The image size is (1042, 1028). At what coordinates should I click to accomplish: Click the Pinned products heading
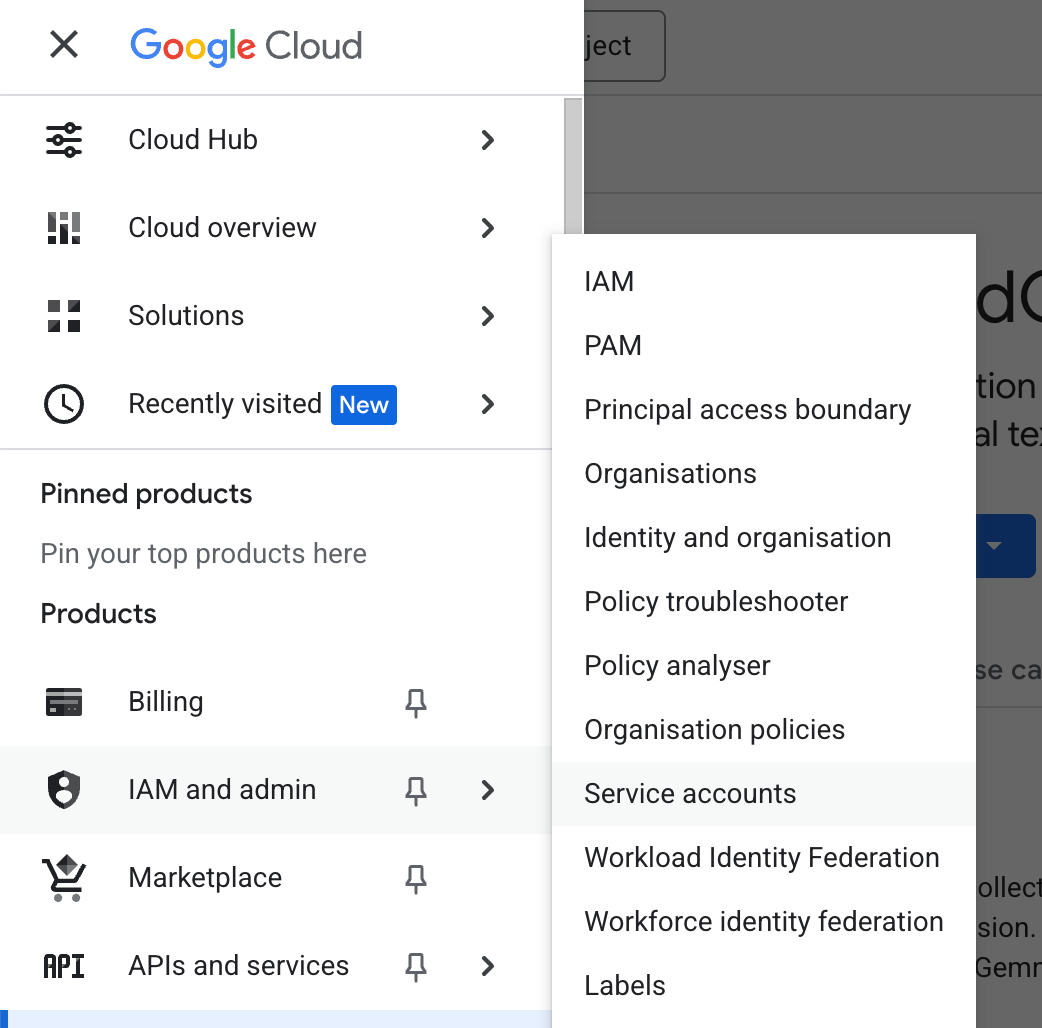click(x=146, y=494)
